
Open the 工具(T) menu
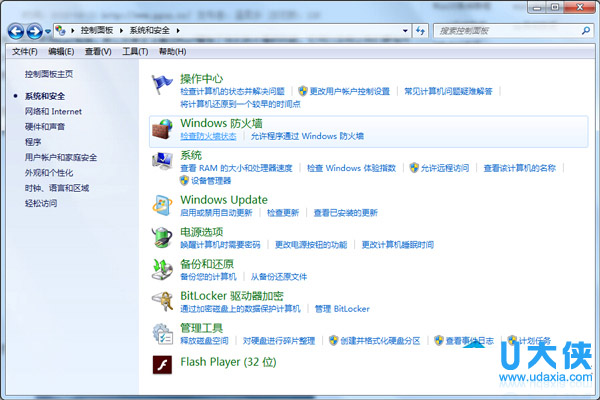tap(135, 51)
